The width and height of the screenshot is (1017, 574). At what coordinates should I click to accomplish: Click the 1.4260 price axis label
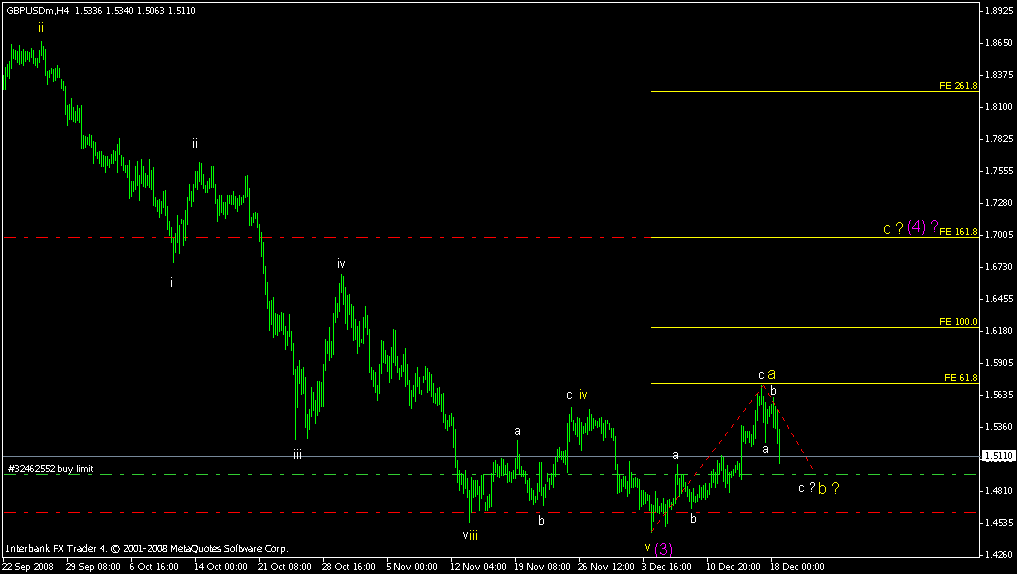[x=999, y=555]
